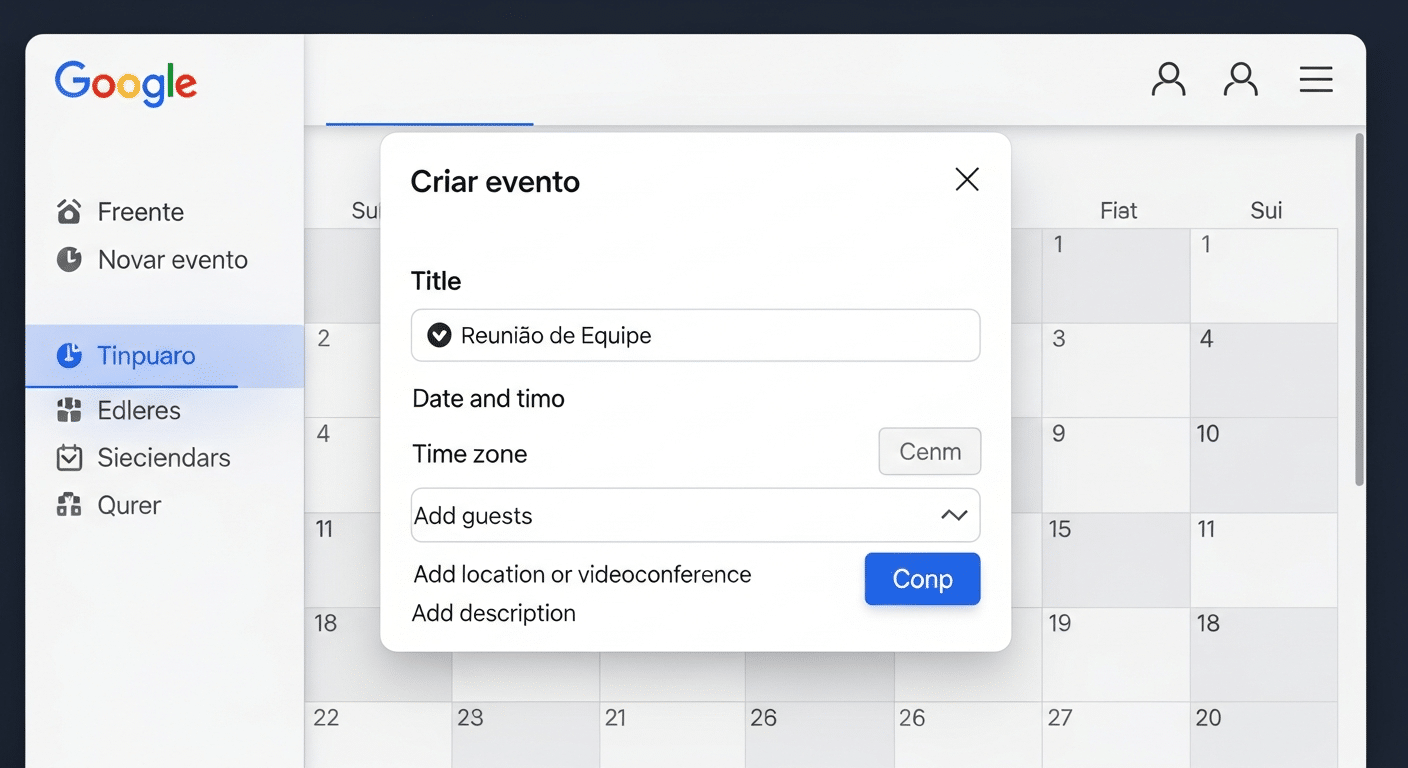Click the Edleres grid icon
This screenshot has height=768, width=1408.
tap(68, 410)
